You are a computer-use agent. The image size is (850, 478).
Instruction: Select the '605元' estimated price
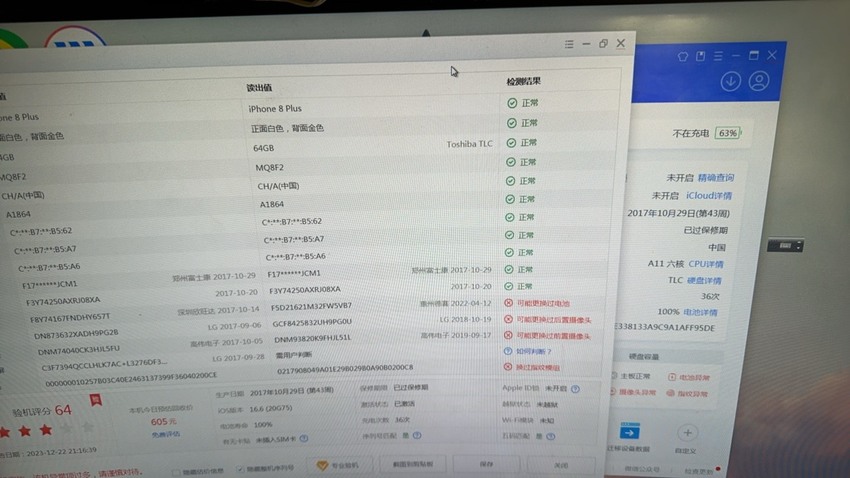(x=163, y=421)
